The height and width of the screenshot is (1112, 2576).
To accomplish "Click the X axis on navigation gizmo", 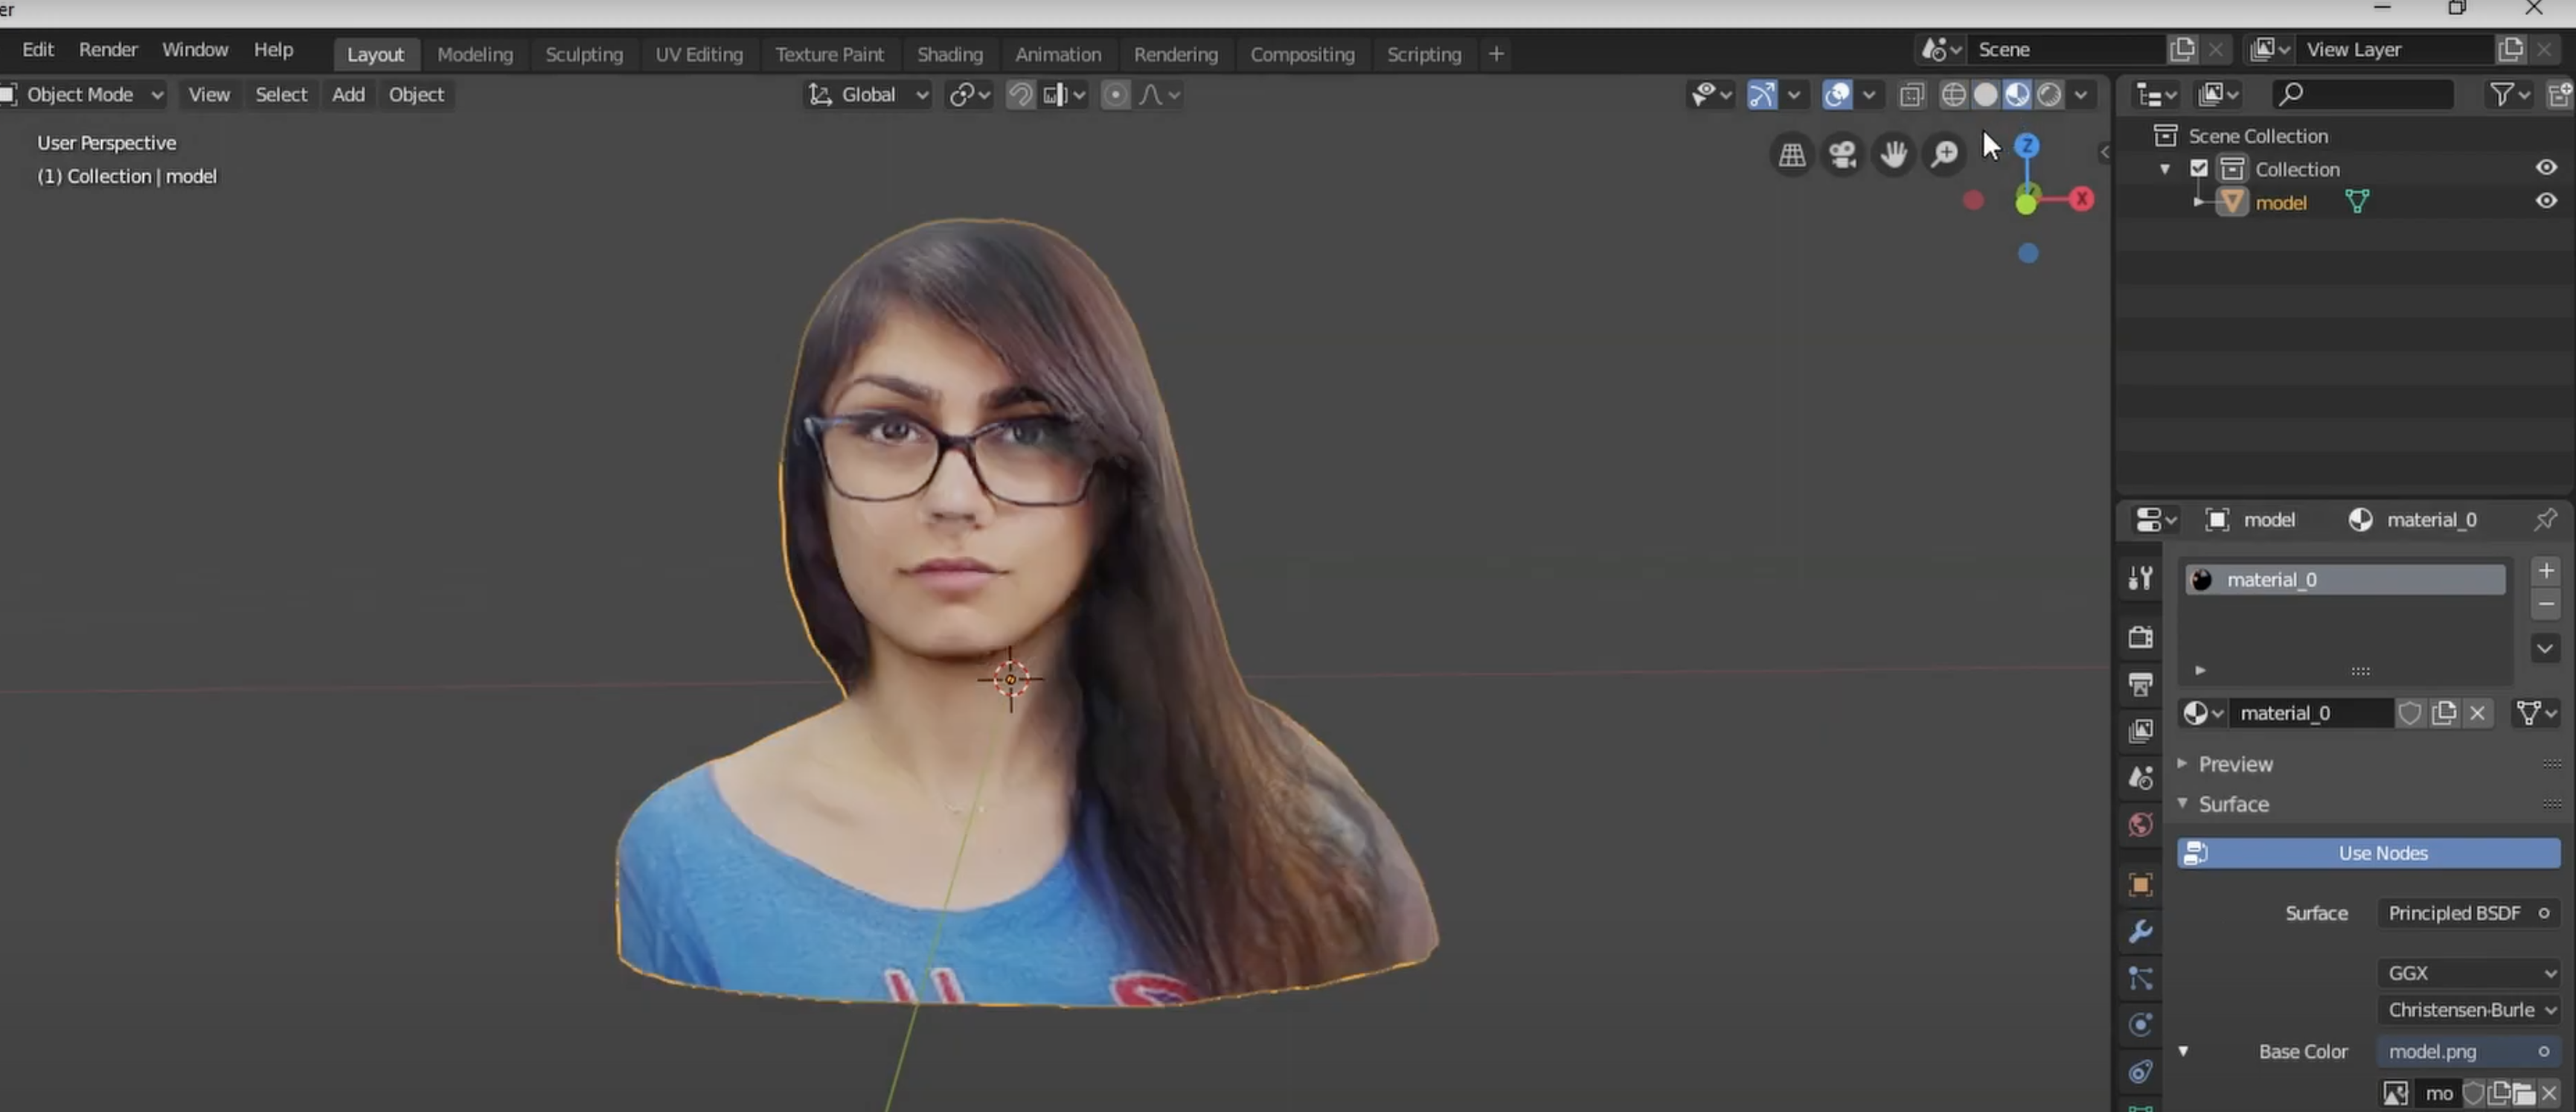I will tap(2082, 199).
